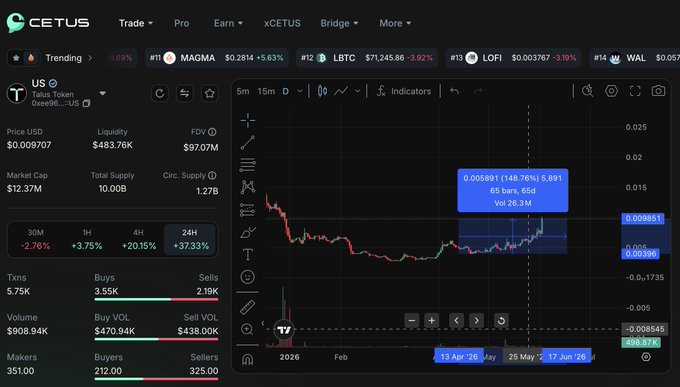Viewport: 680px width, 387px height.
Task: Go to the Pro page
Action: point(181,23)
